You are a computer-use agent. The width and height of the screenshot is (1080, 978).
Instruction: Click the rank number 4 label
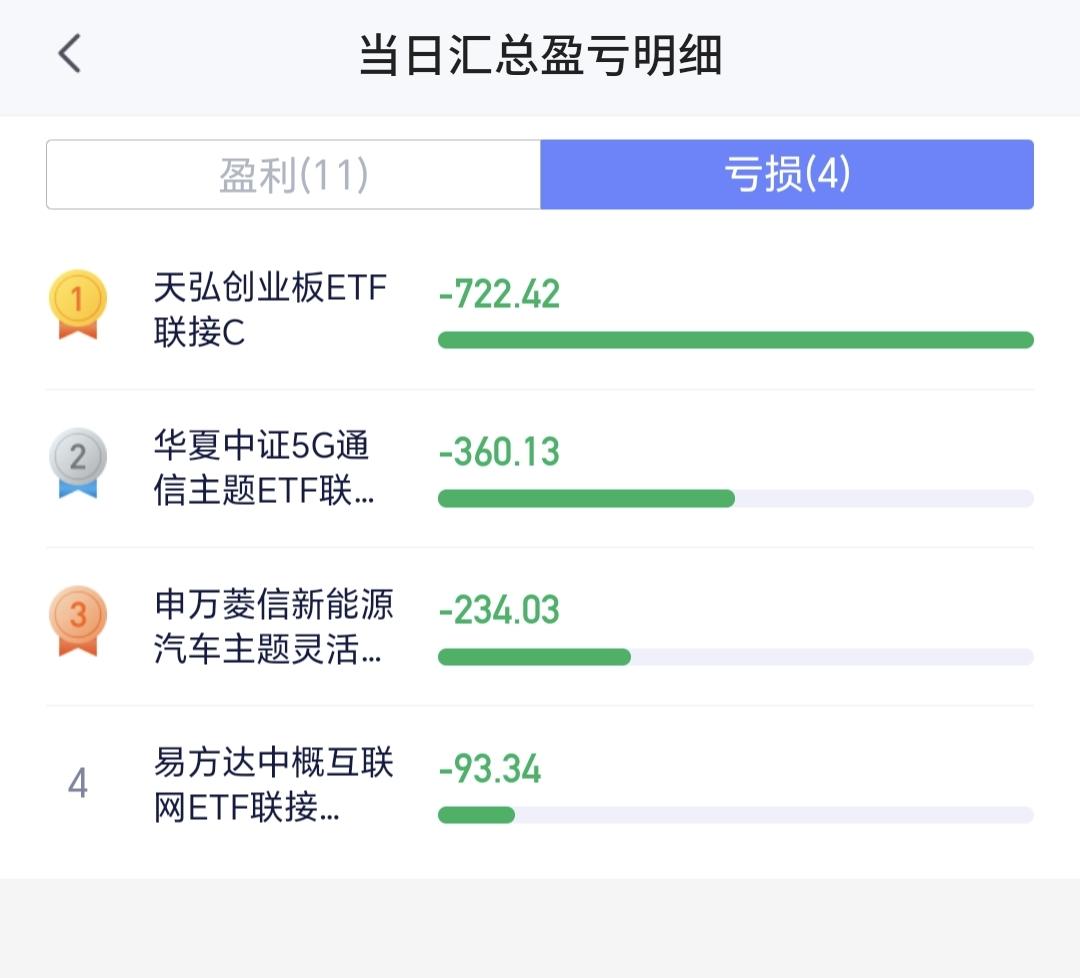click(78, 783)
